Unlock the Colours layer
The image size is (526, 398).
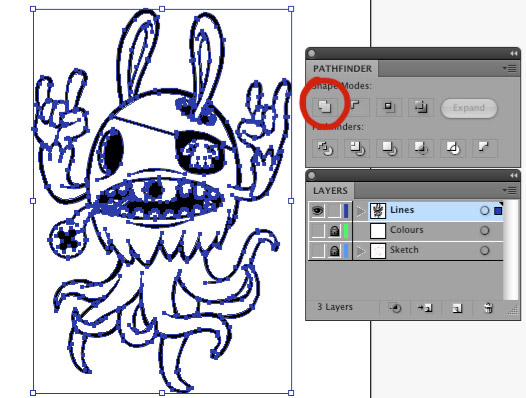[x=334, y=231]
